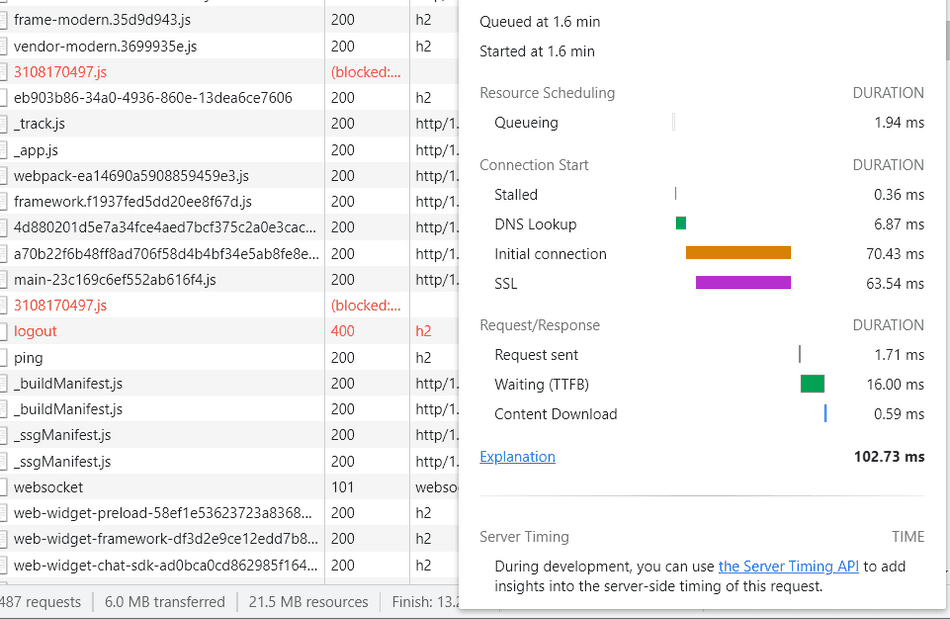The width and height of the screenshot is (950, 619).
Task: Click the main-23c169c6ef552ab616f4.js file icon
Action: click(6, 279)
